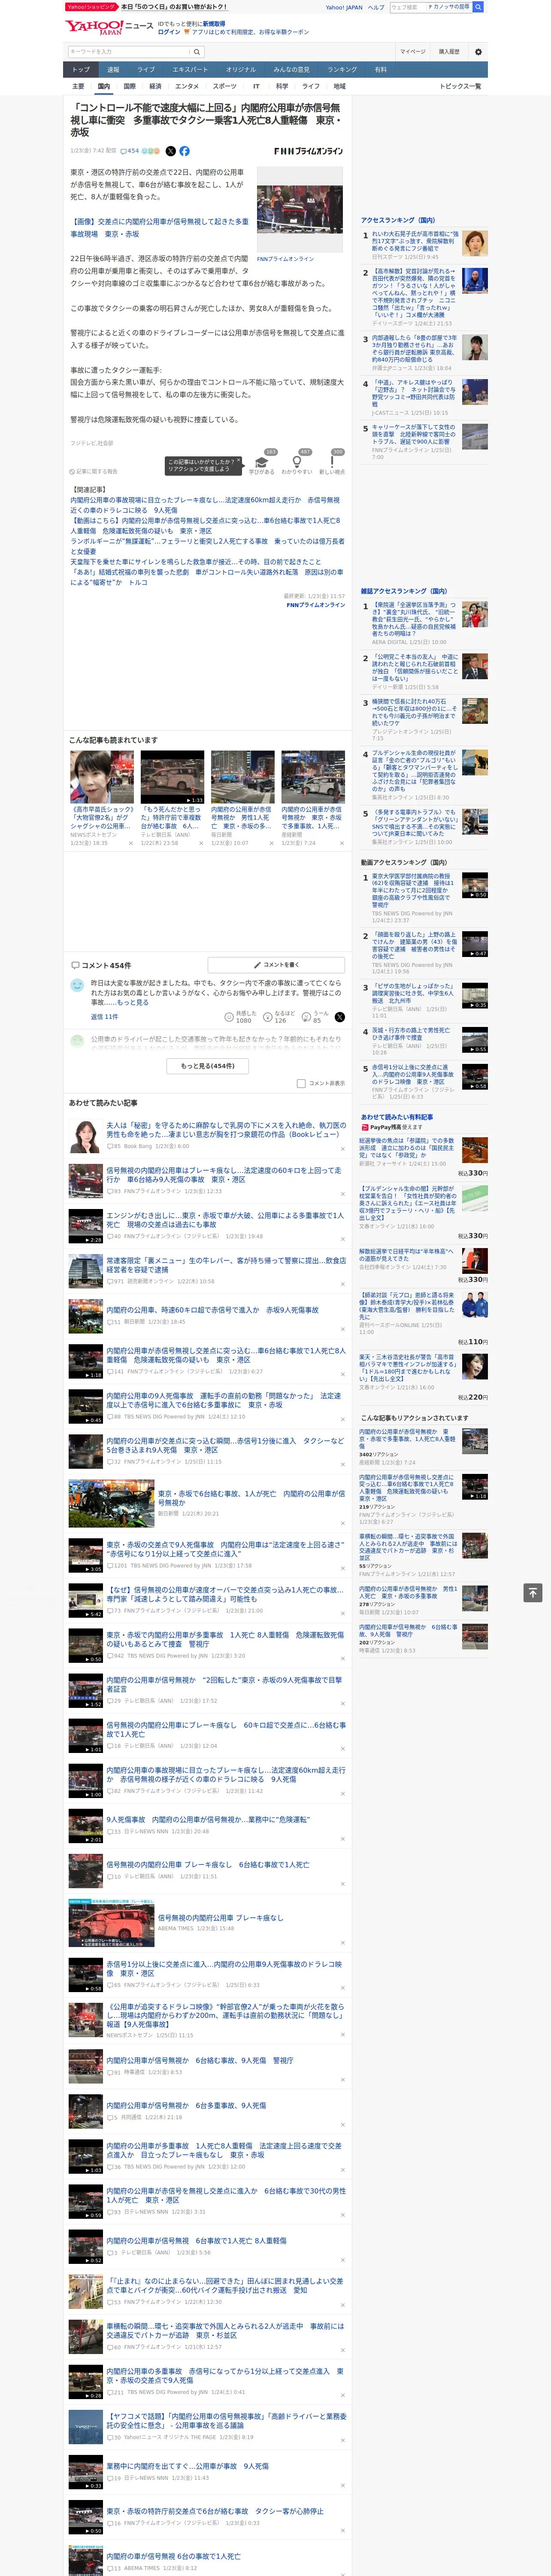Open the 454 comments counter icon
The height and width of the screenshot is (2576, 551).
pyautogui.click(x=129, y=151)
